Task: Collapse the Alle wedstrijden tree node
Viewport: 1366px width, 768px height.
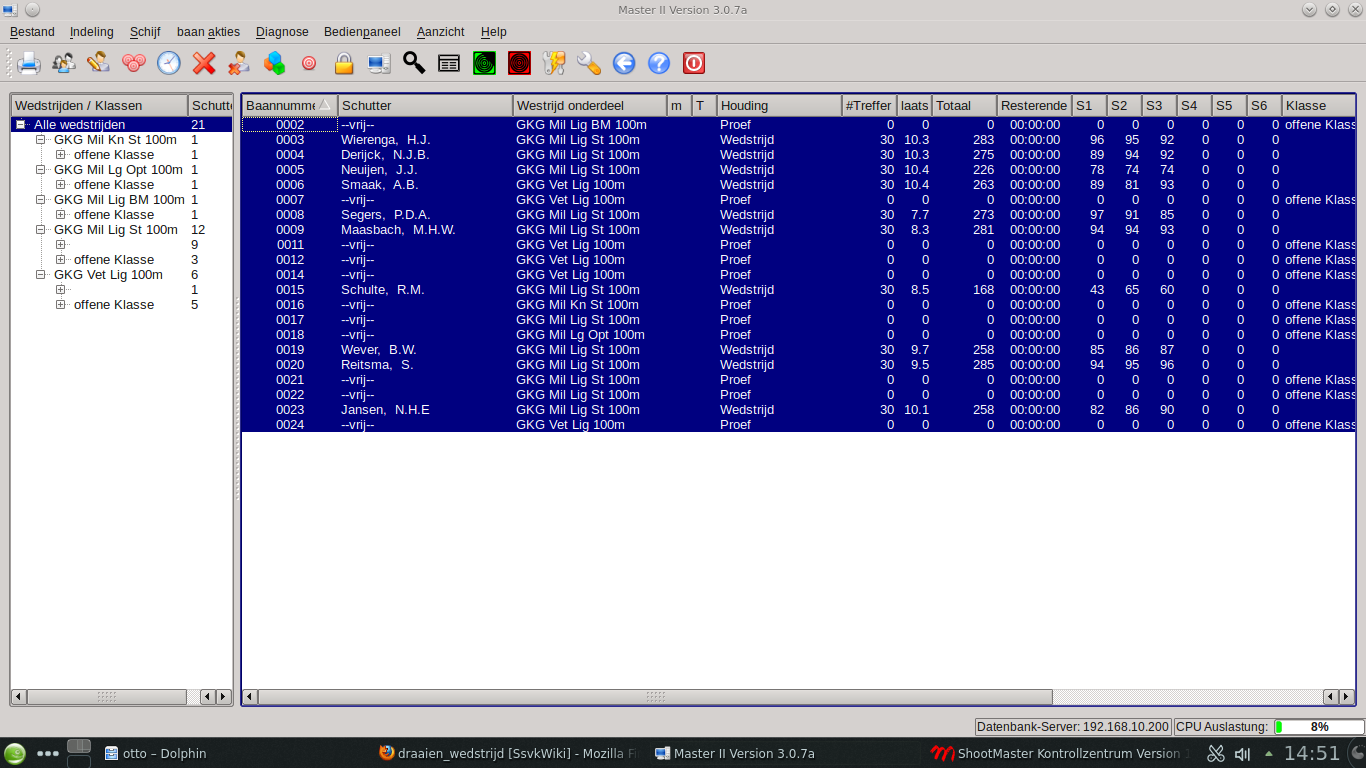Action: pyautogui.click(x=21, y=125)
